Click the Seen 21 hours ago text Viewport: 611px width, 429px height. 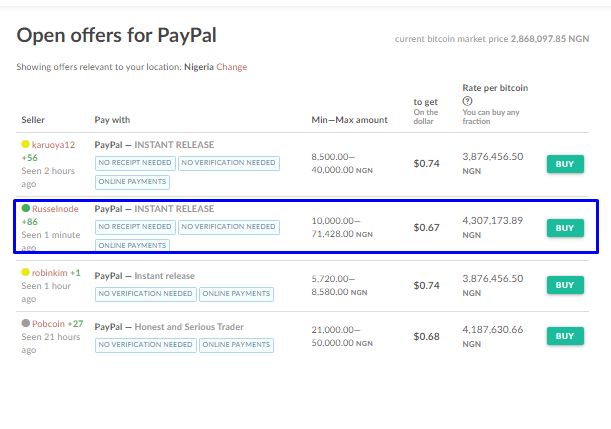[x=51, y=343]
